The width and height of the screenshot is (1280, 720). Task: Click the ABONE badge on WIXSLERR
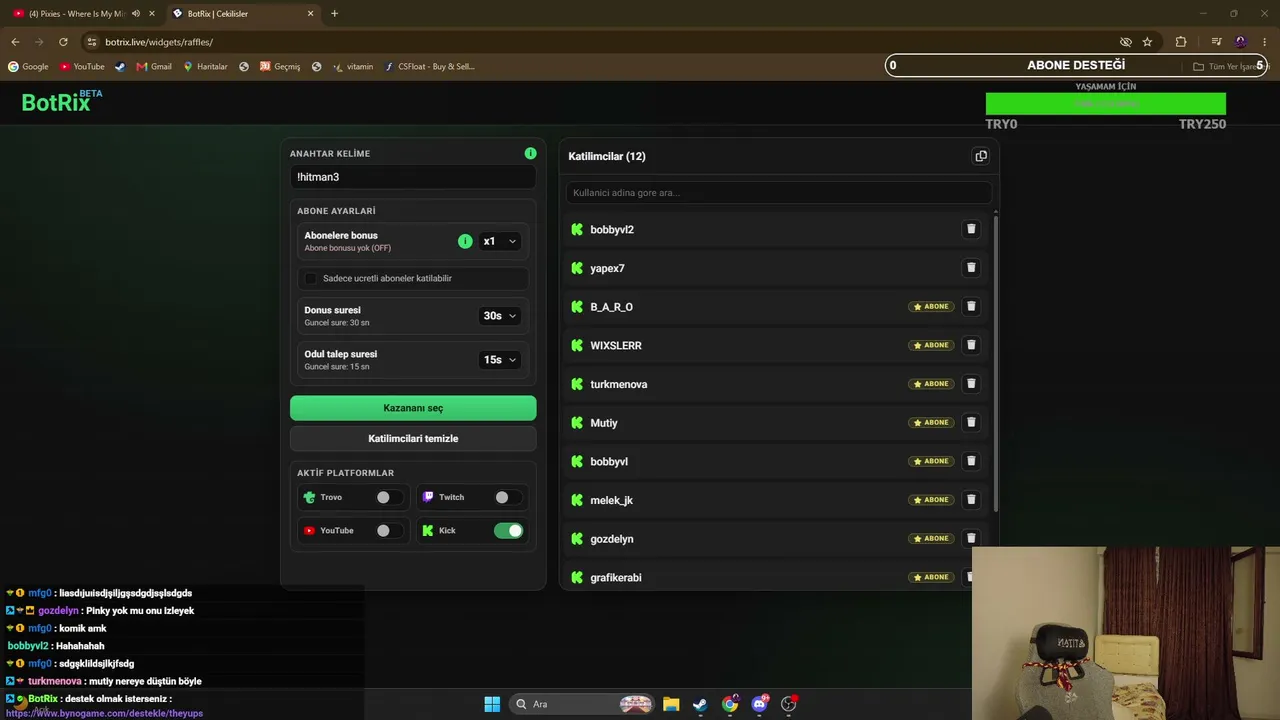pos(931,345)
